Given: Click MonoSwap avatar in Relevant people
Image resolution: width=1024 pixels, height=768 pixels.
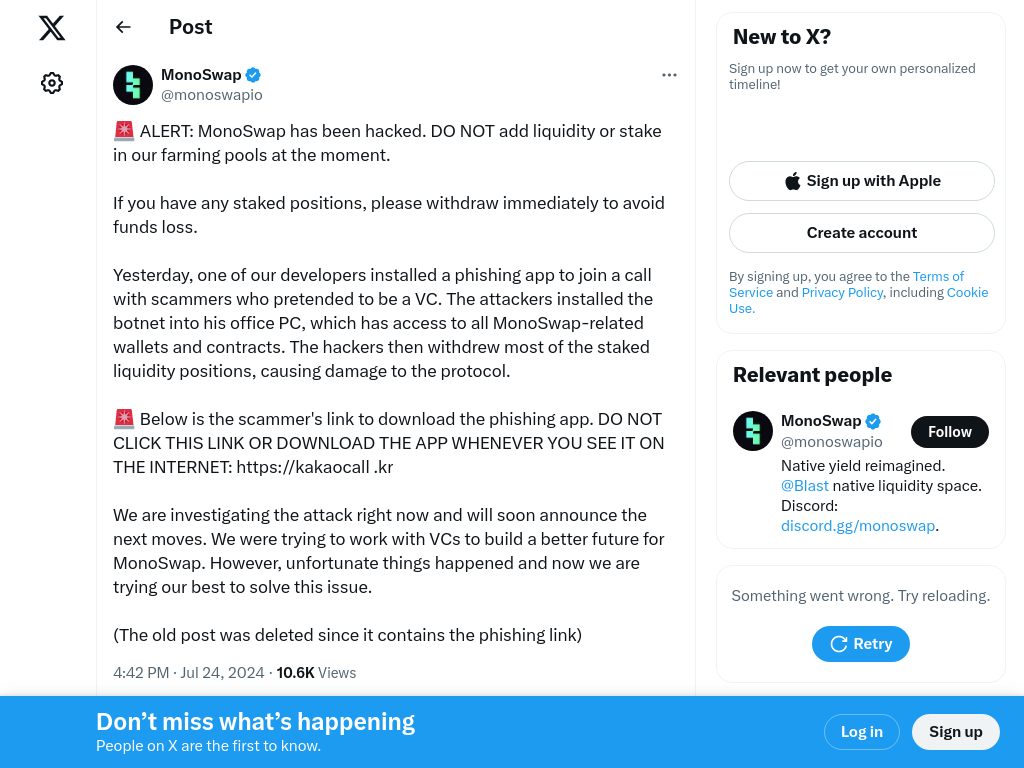Looking at the screenshot, I should 753,431.
